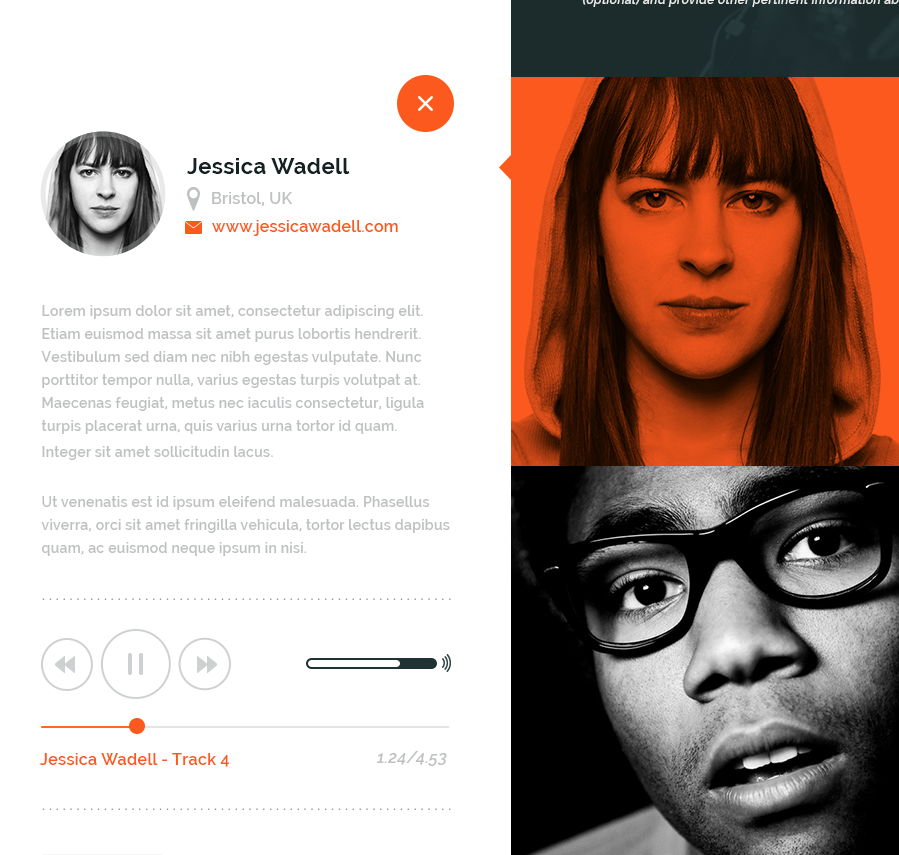Click the orange track progress knob
The width and height of the screenshot is (899, 855).
(137, 726)
